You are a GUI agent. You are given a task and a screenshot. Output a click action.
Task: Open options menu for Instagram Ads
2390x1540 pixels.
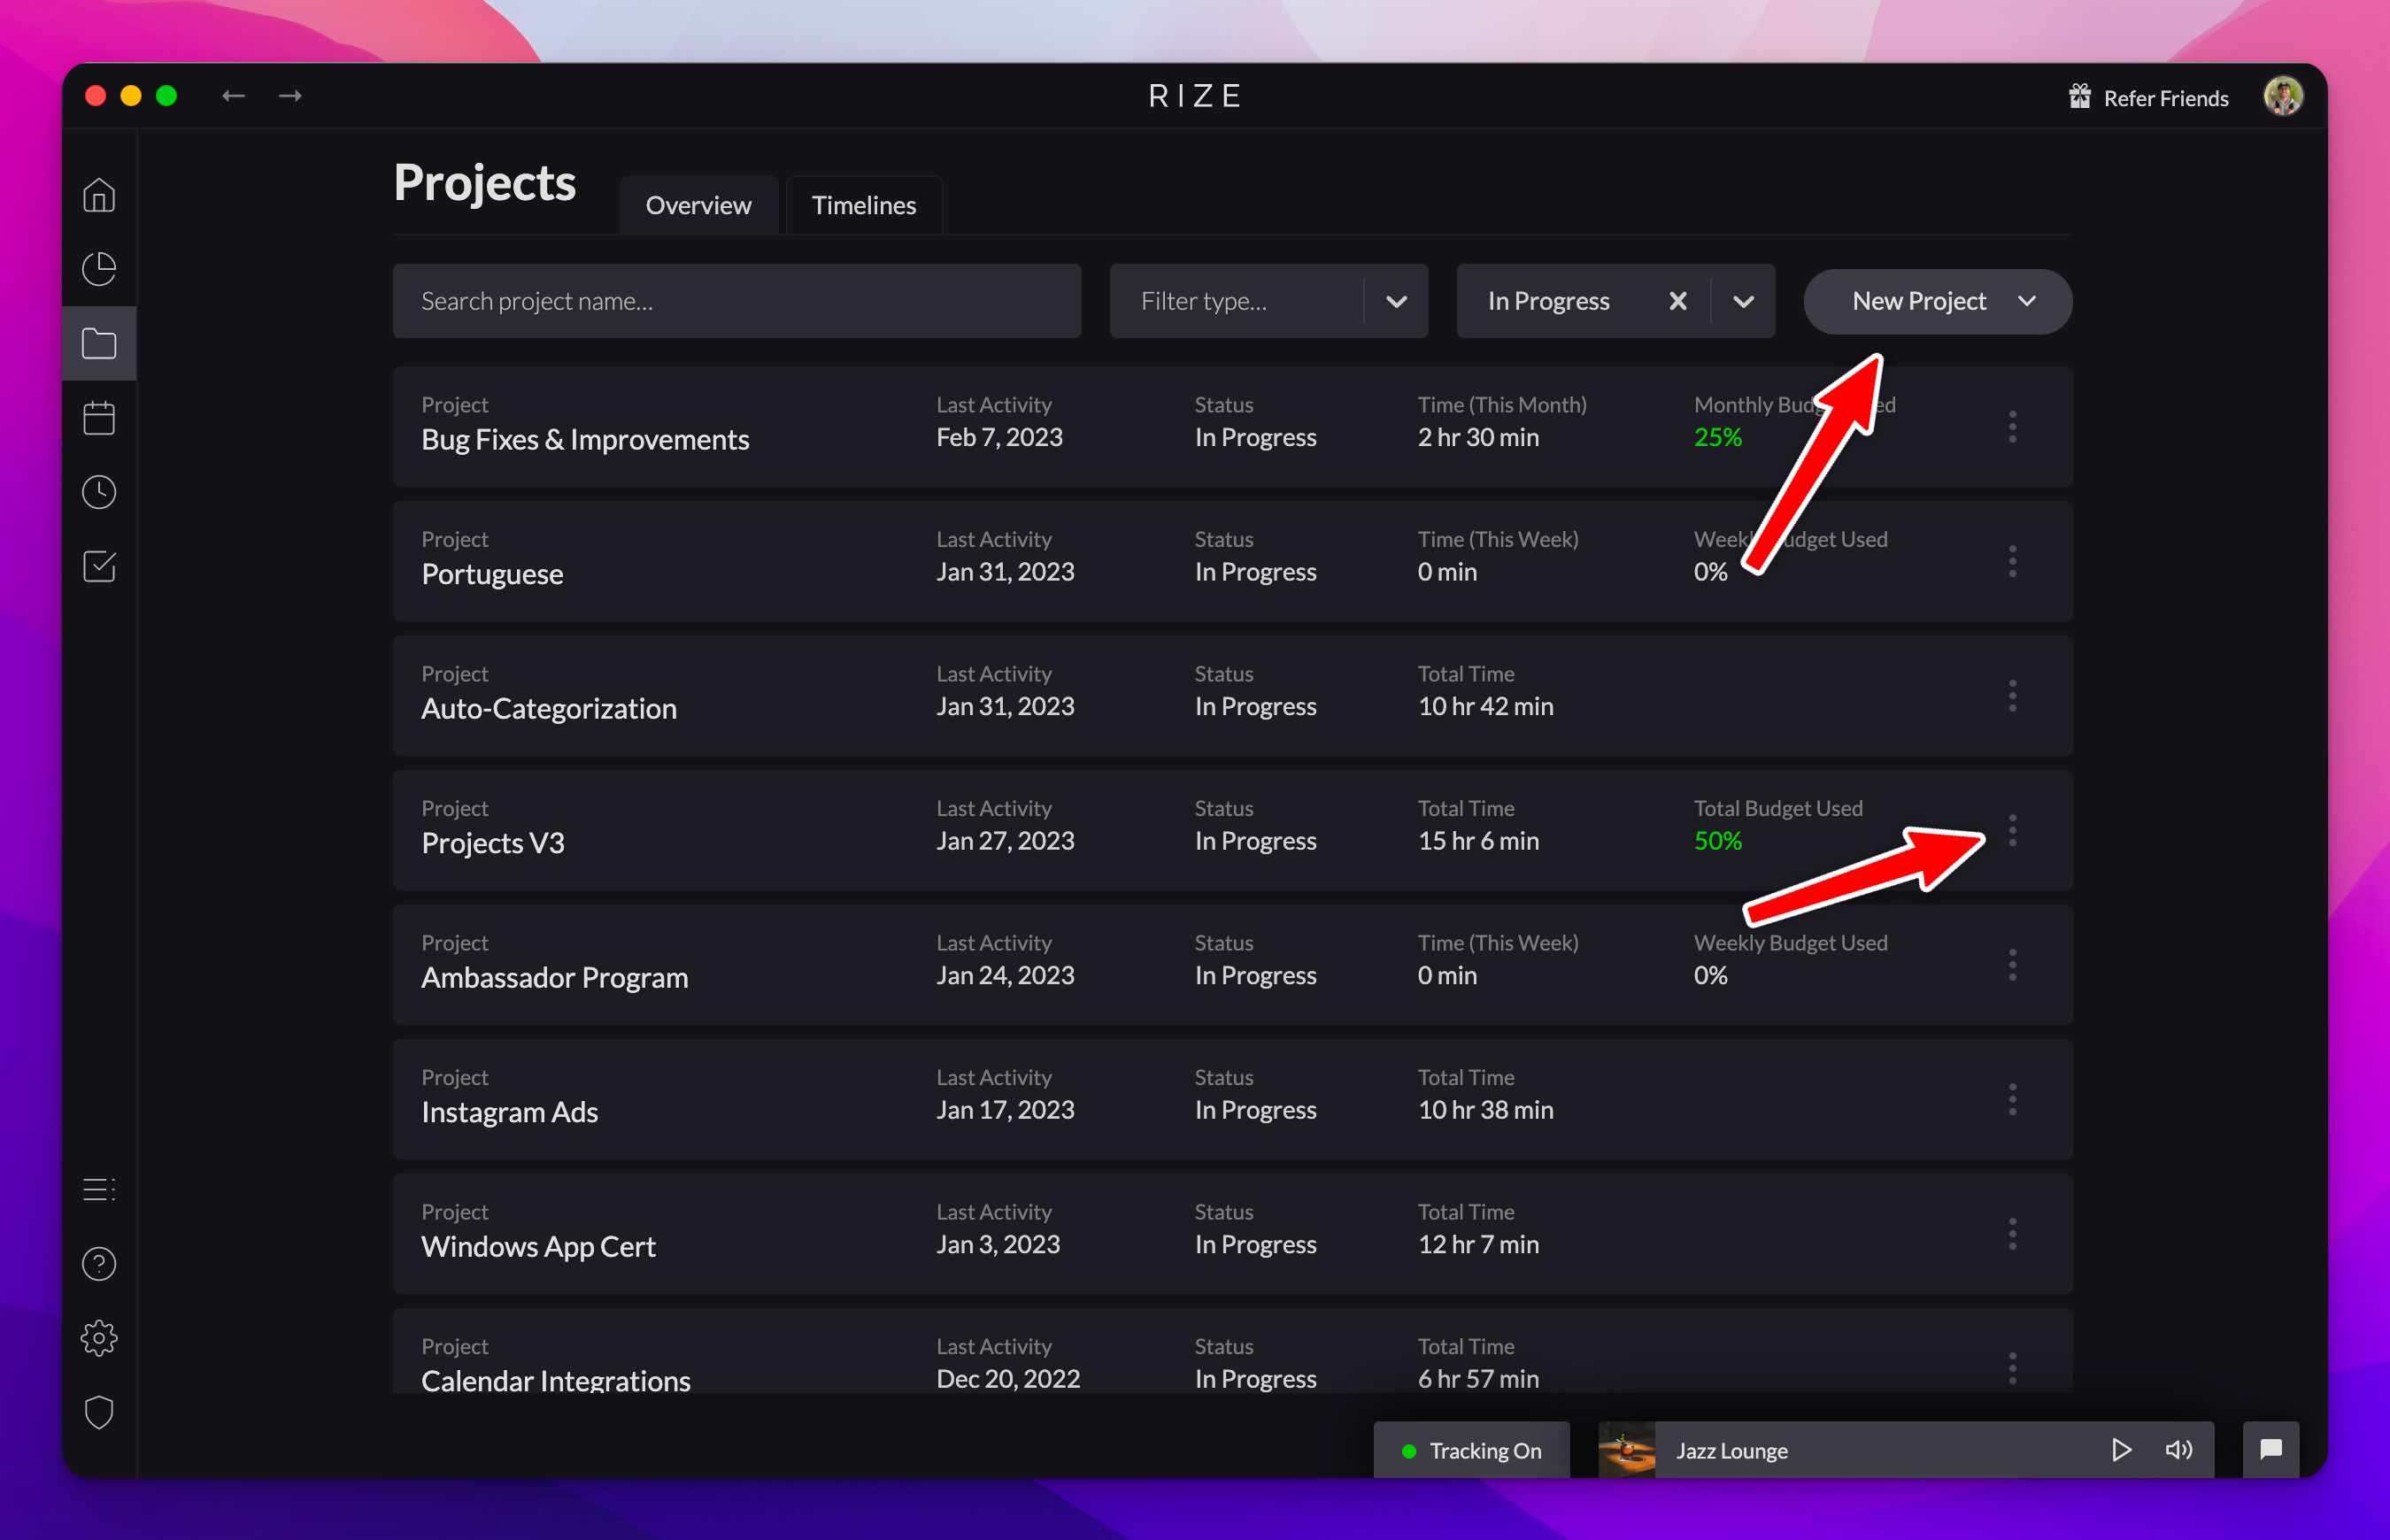click(2013, 1099)
